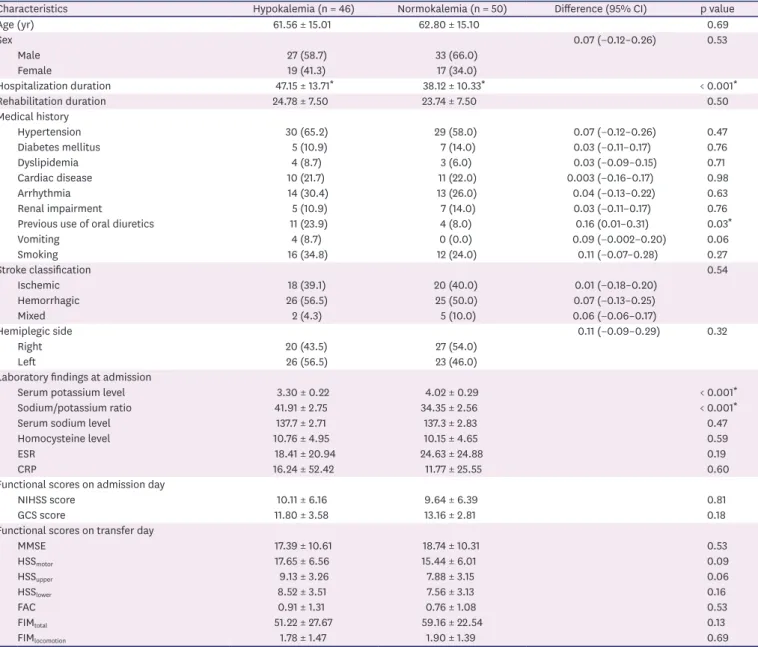Image resolution: width=758 pixels, height=647 pixels.
Task: Click the value '16.24 ± 52.42'
Action: coord(303,469)
